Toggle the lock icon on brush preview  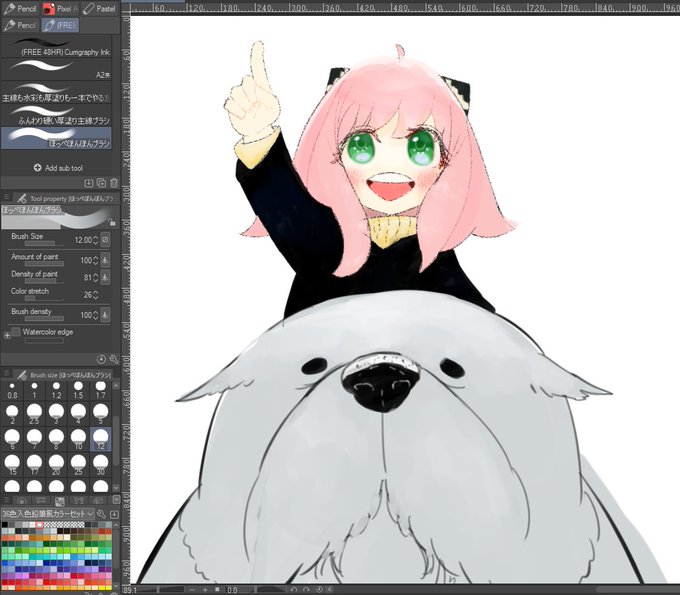coord(112,222)
